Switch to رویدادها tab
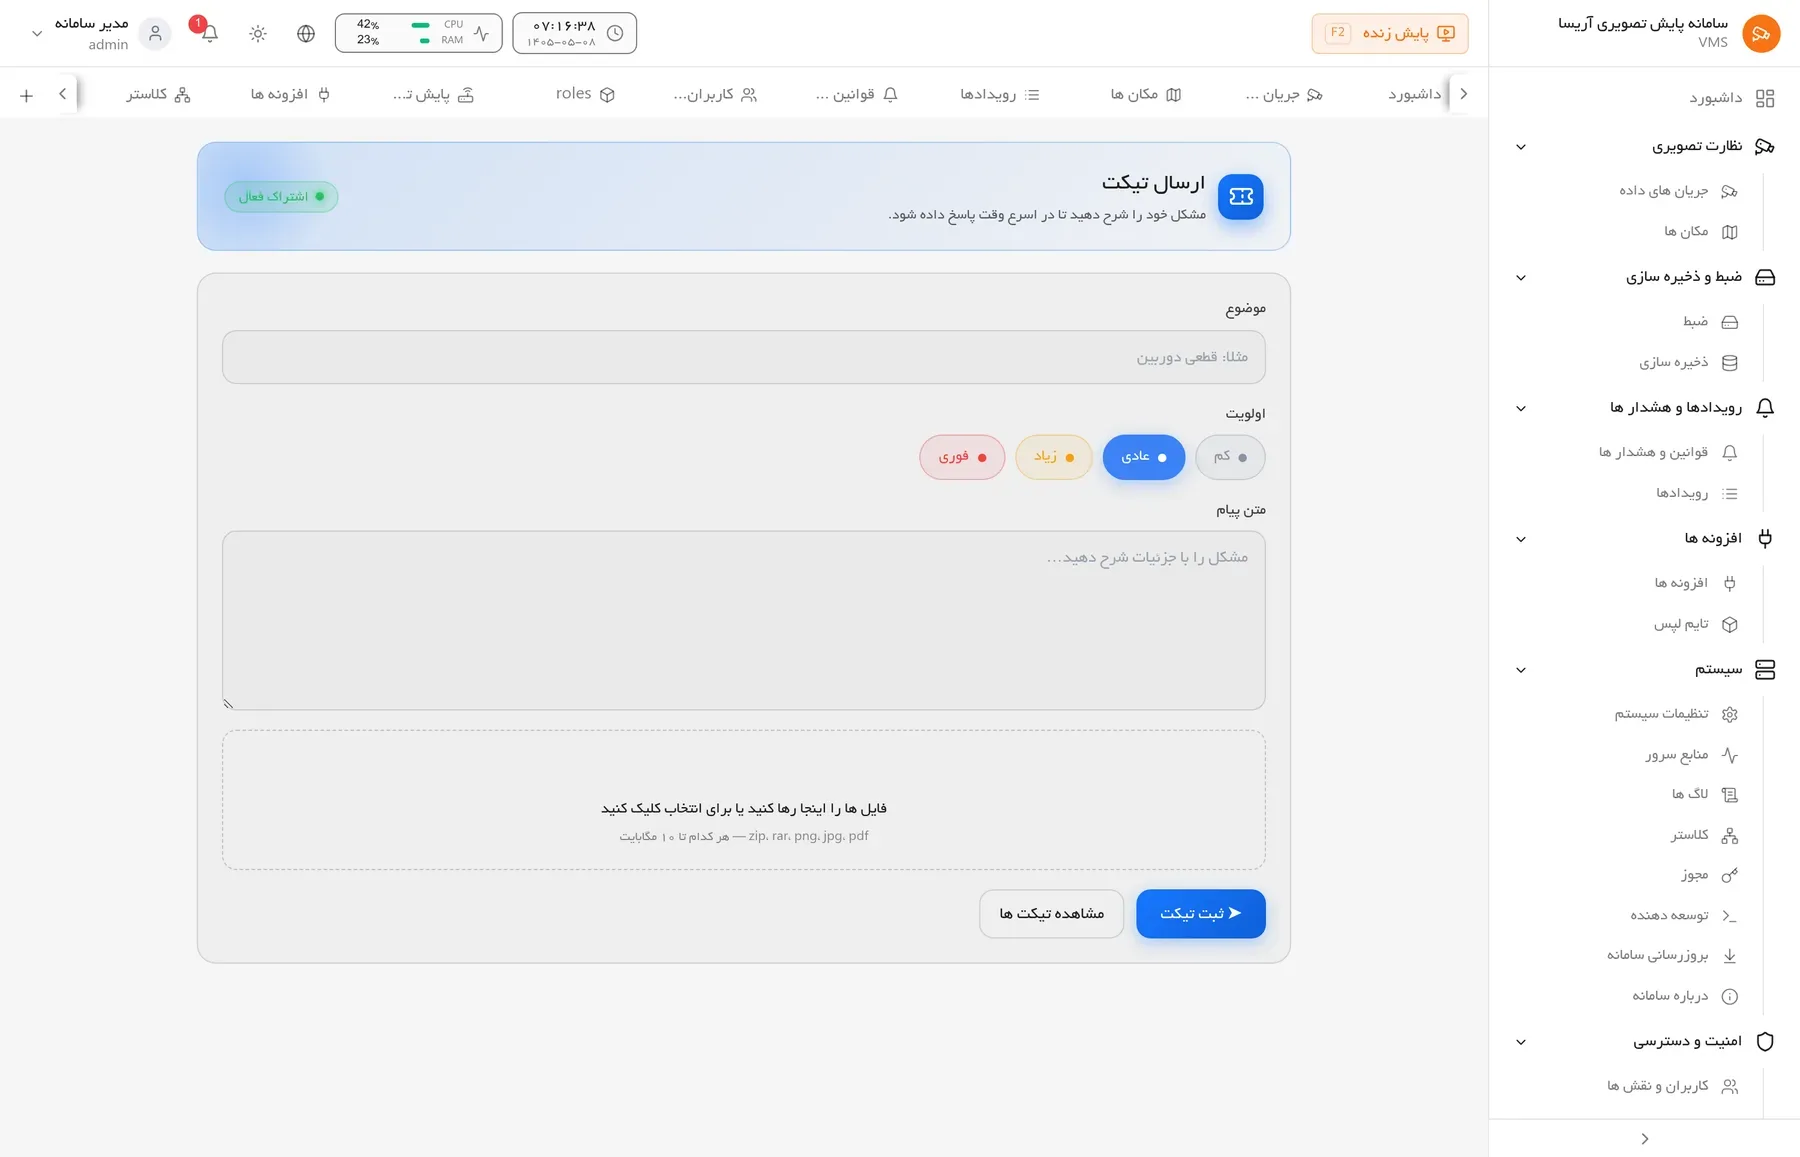 click(x=1000, y=94)
